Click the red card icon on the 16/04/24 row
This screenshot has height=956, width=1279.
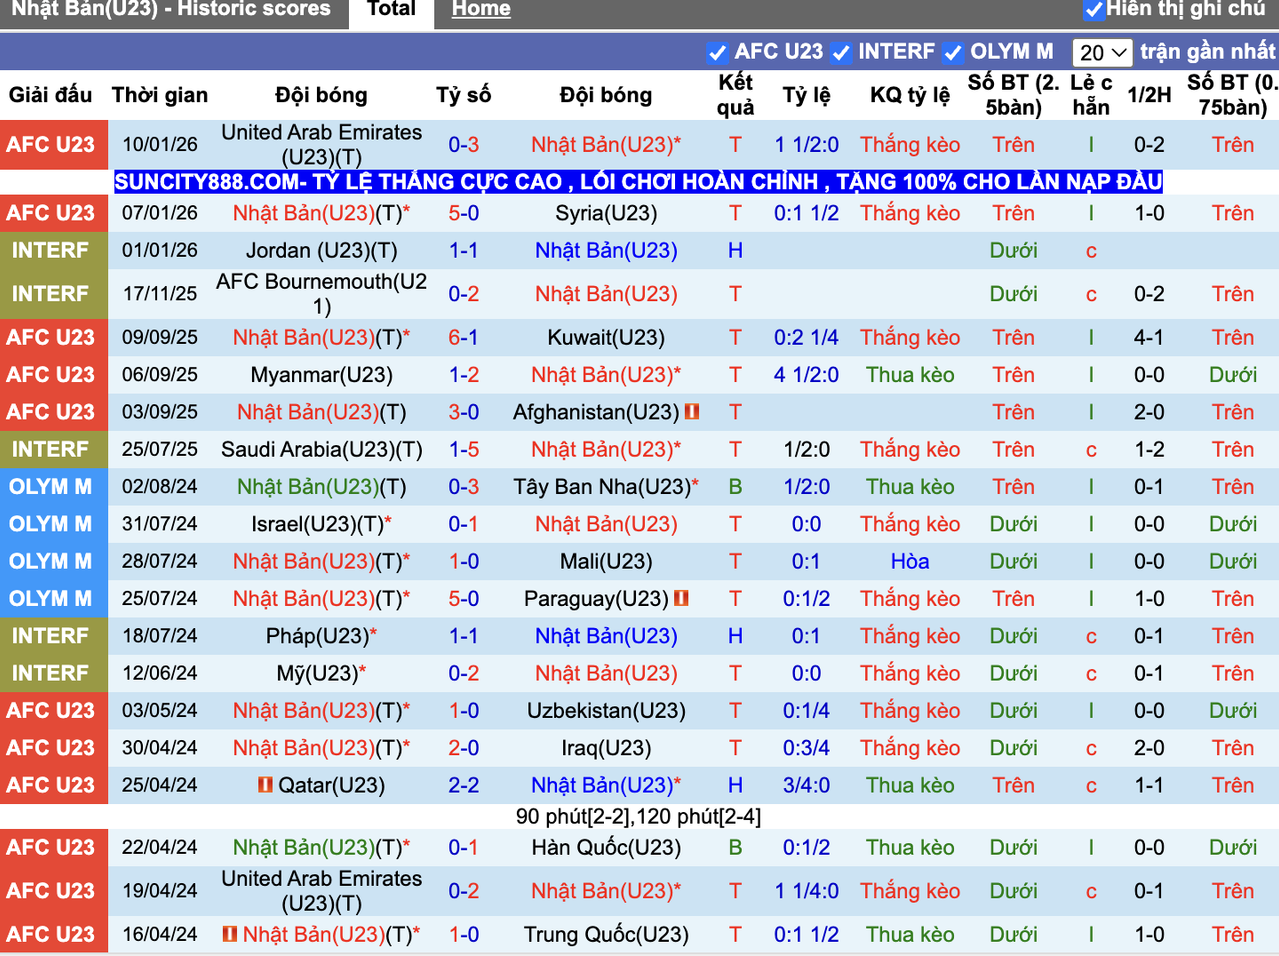230,934
